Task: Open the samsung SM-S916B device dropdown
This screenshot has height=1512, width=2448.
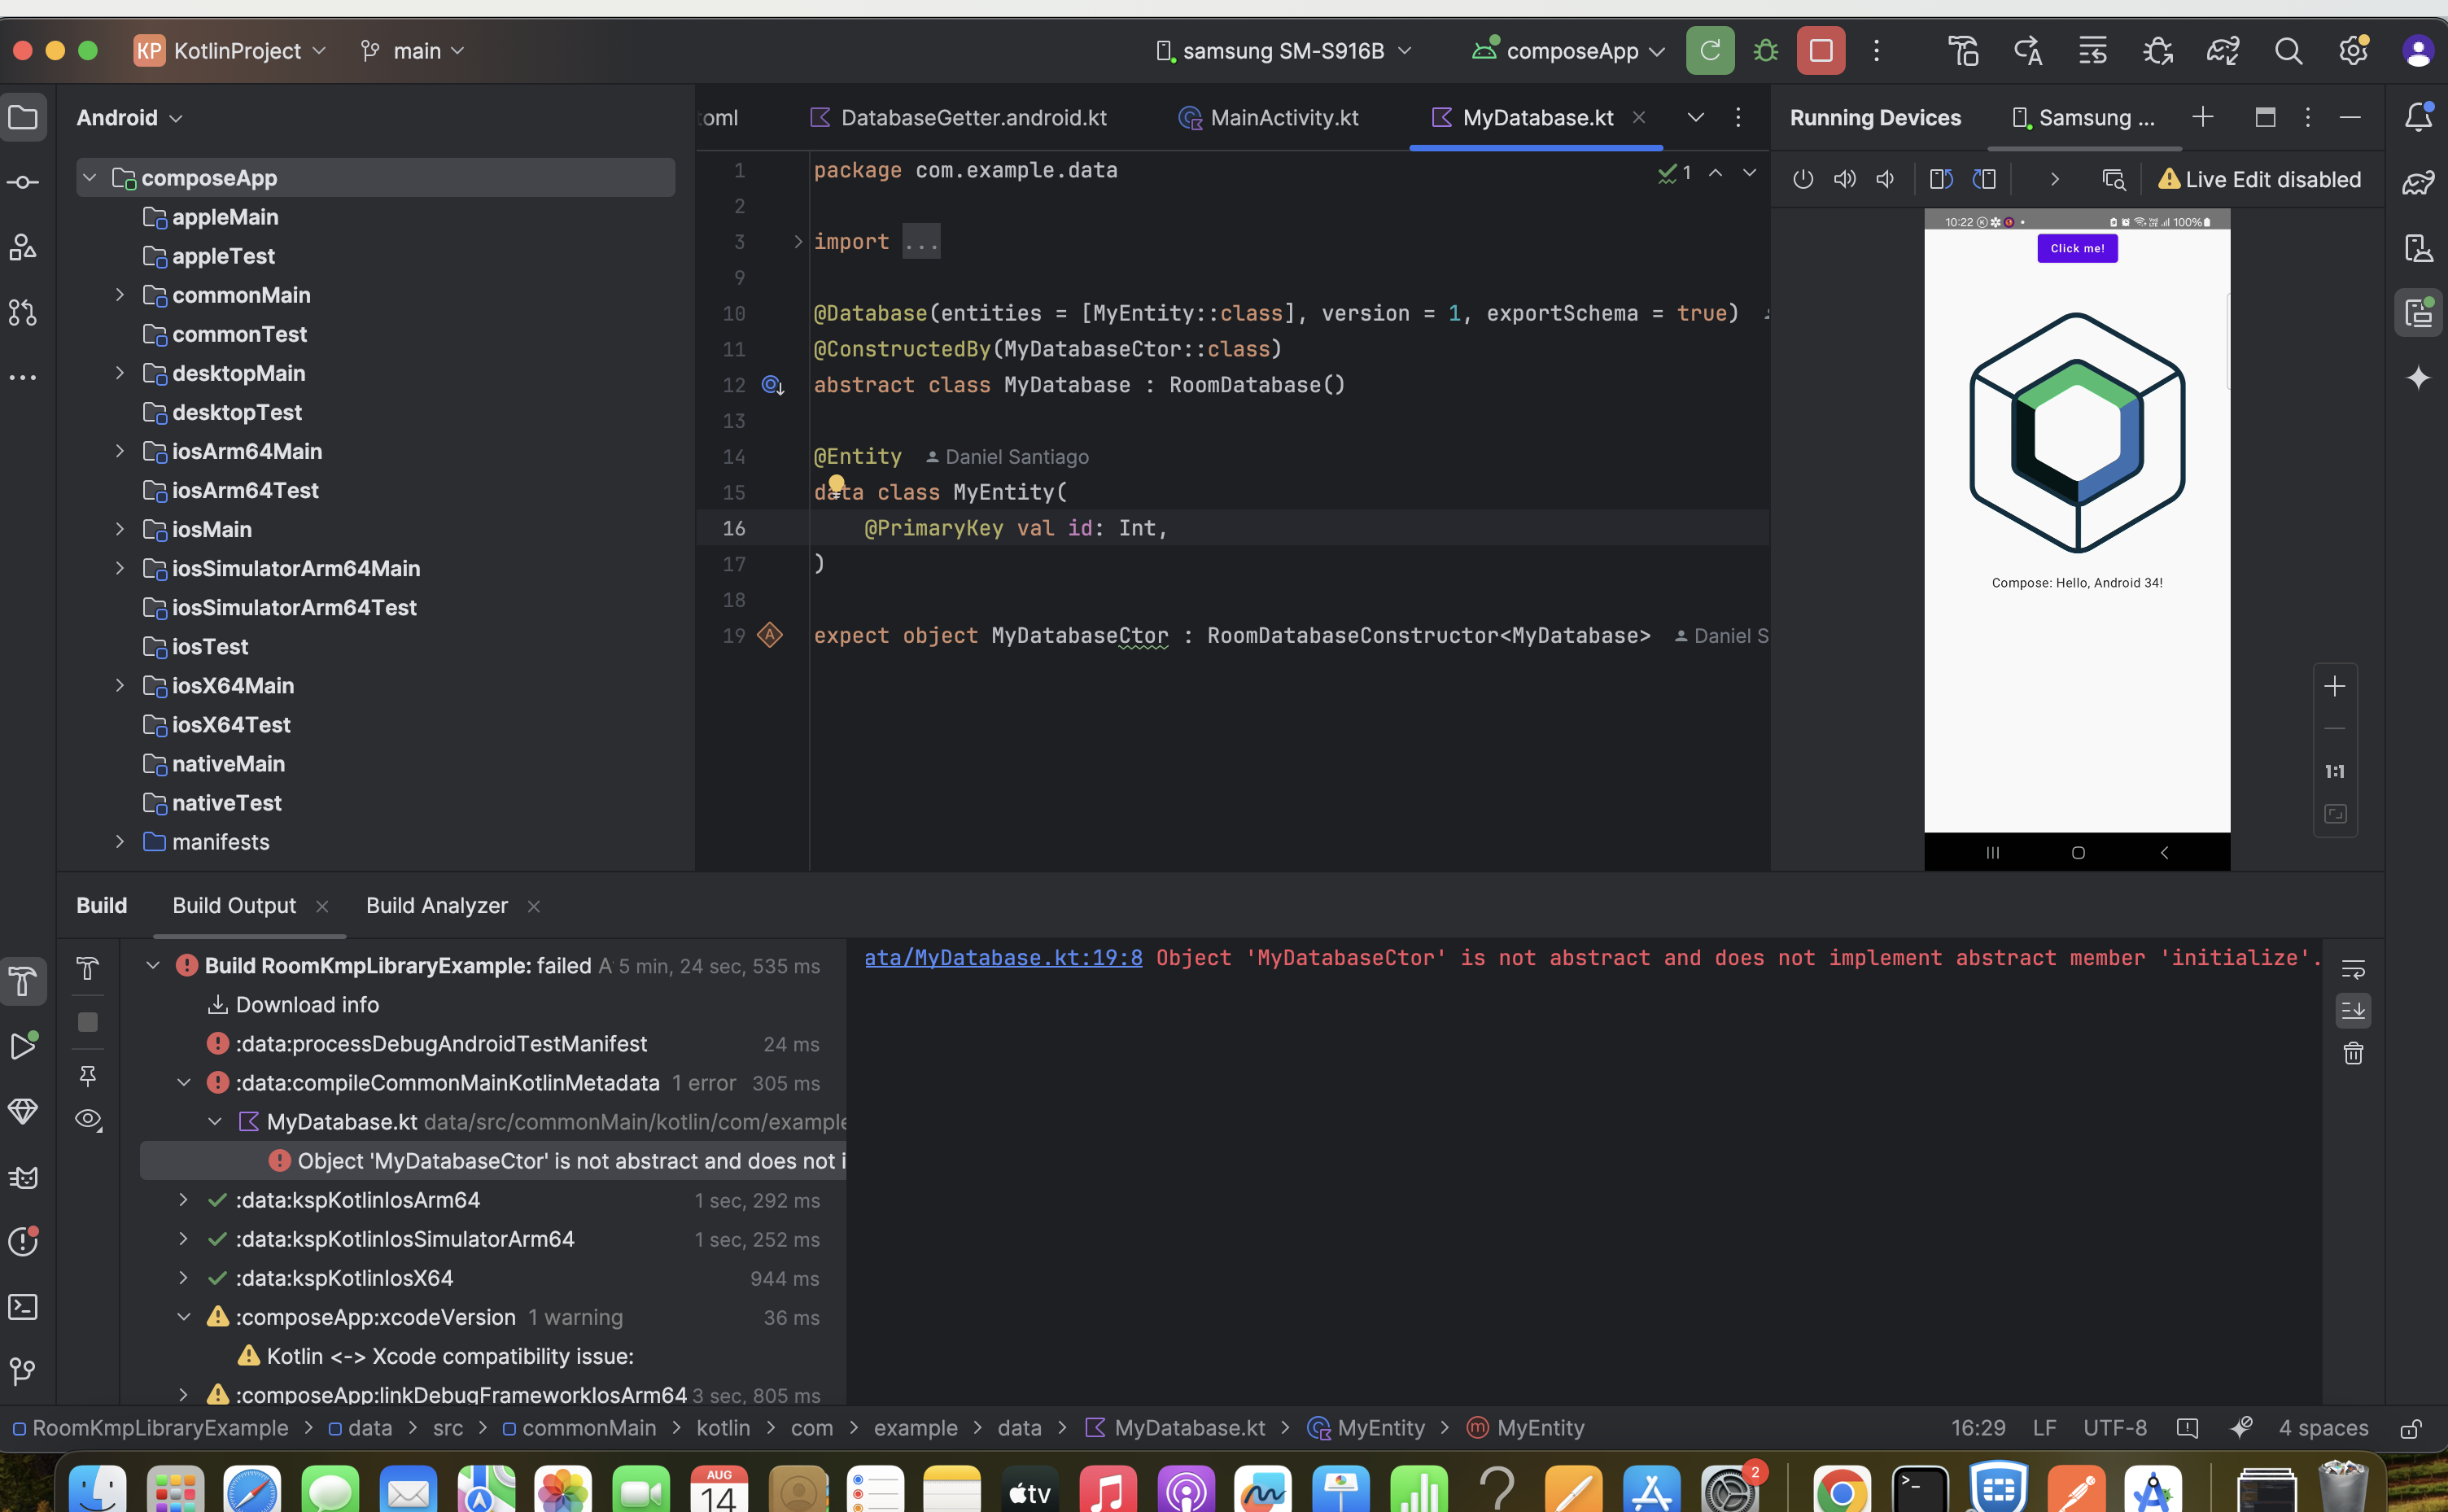Action: (1283, 50)
